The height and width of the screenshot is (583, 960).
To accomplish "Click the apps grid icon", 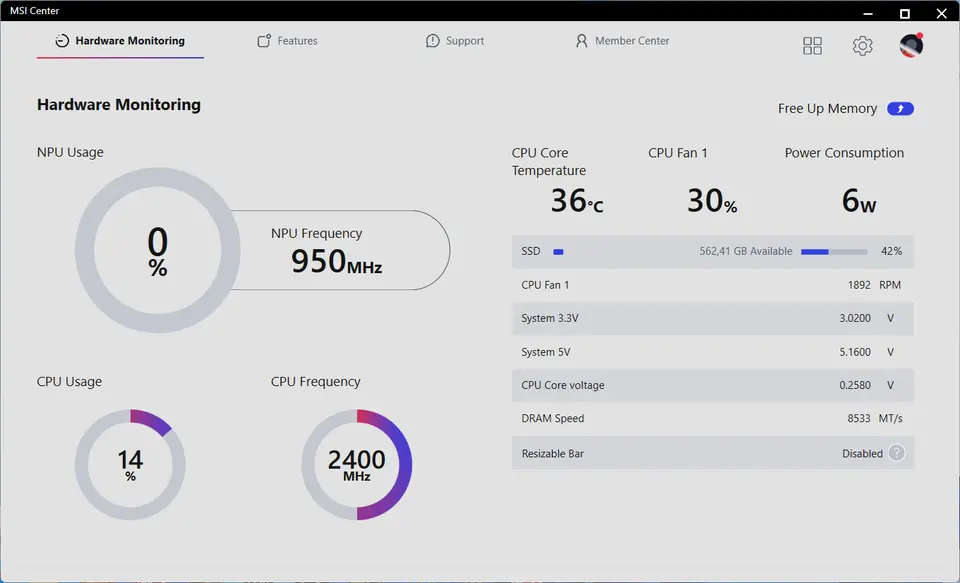I will [812, 45].
